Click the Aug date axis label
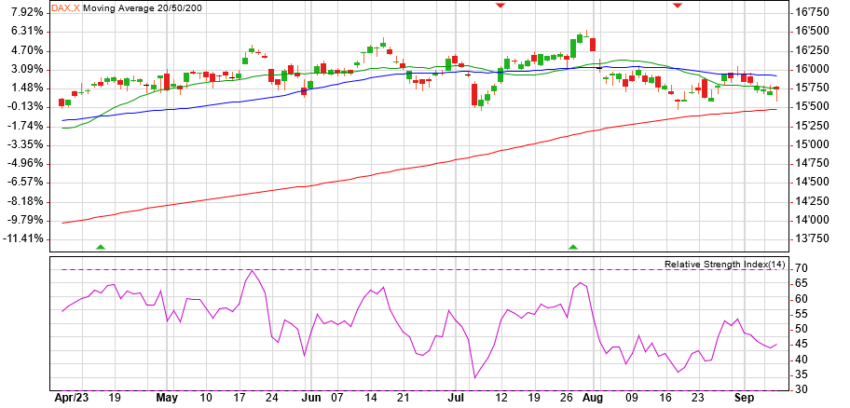The image size is (850, 408). pos(594,398)
